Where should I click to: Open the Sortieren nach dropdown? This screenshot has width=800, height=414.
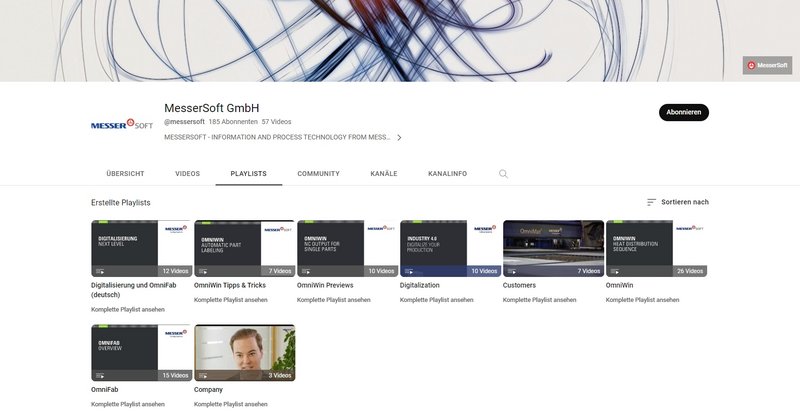pyautogui.click(x=678, y=202)
